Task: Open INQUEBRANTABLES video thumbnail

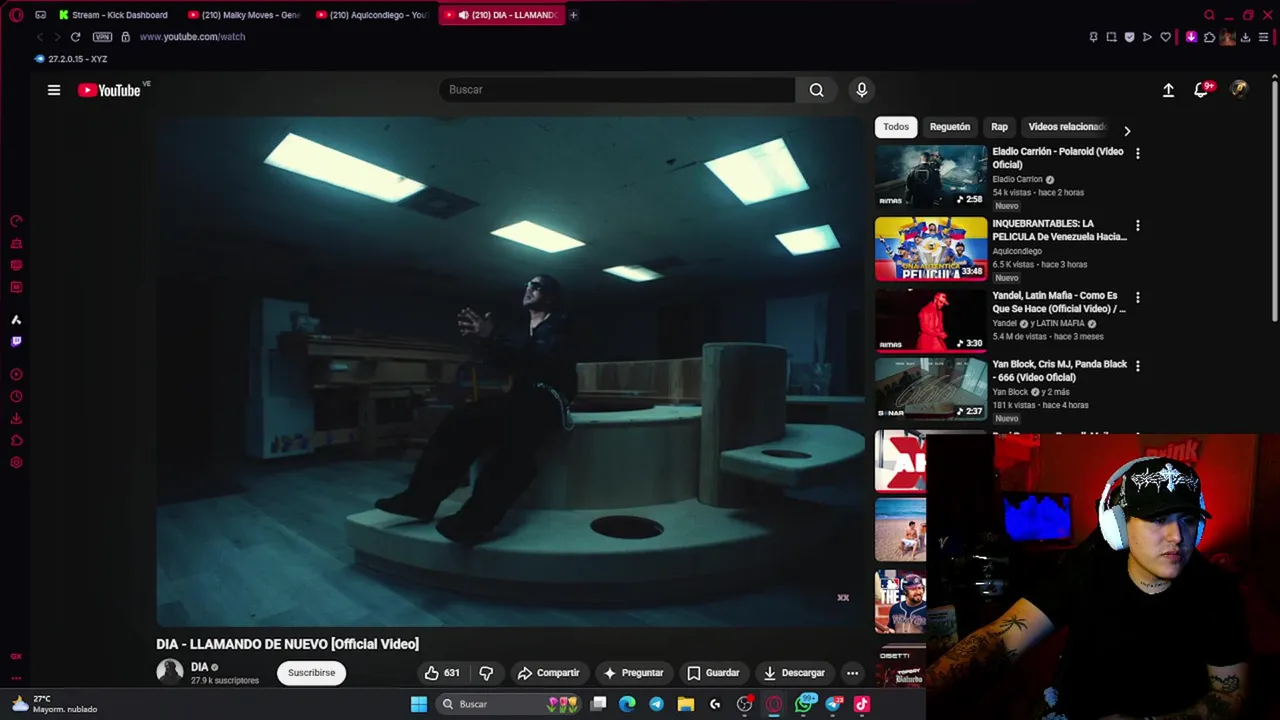Action: pos(931,249)
